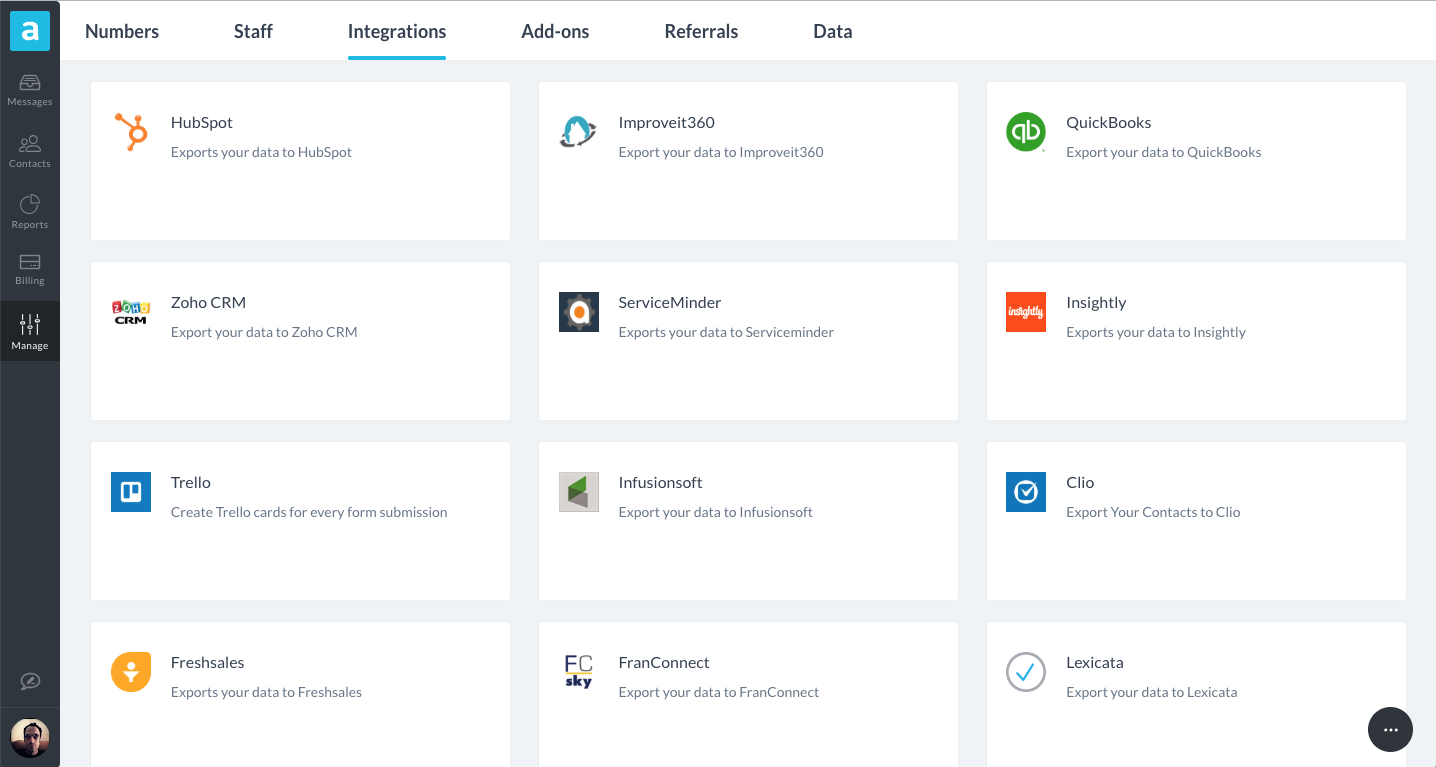Click the Freshsales logo icon
Viewport: 1436px width, 767px height.
coord(131,672)
